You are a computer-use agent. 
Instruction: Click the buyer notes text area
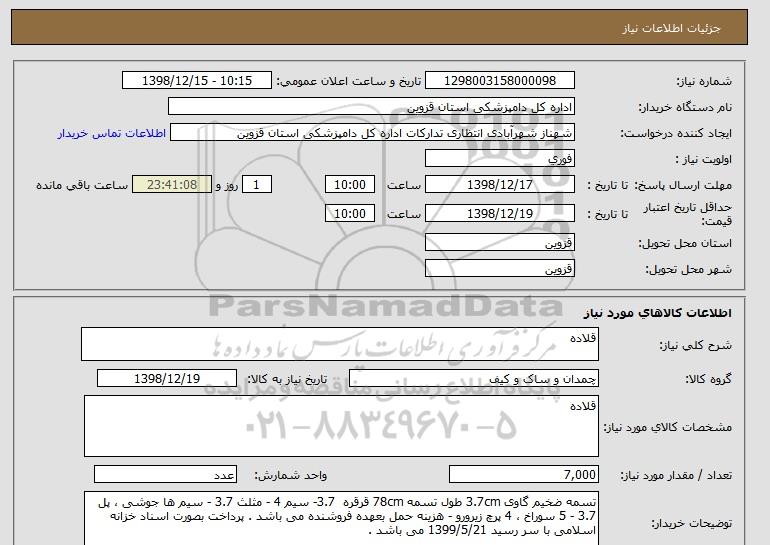[x=341, y=518]
